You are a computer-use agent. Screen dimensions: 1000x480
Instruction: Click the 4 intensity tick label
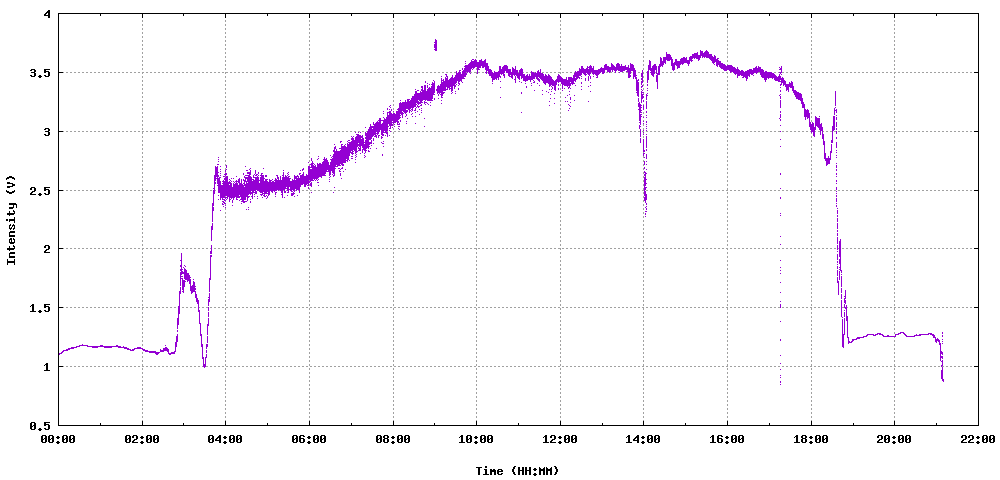click(48, 15)
